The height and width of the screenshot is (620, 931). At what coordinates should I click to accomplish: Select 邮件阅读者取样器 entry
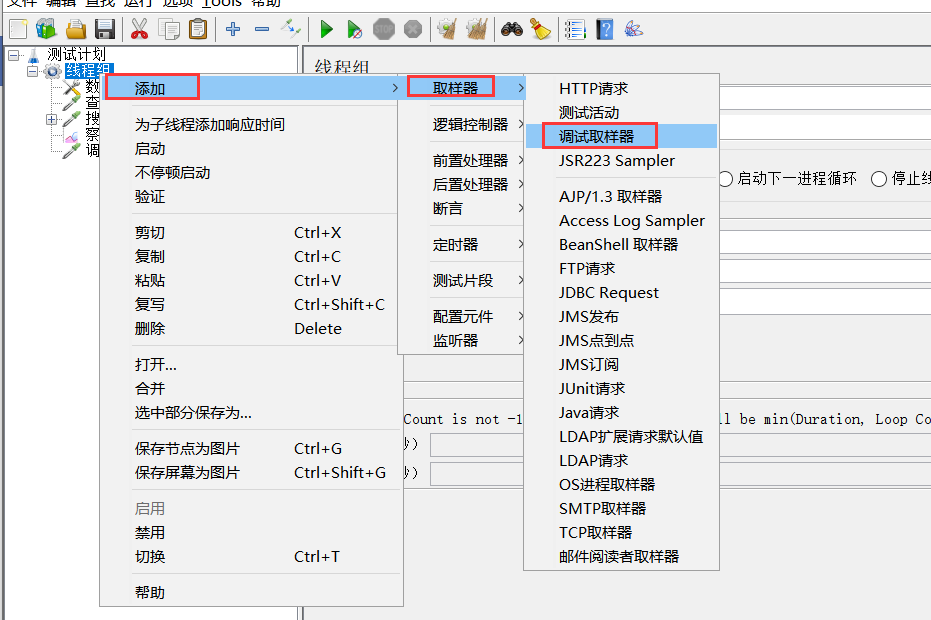621,556
